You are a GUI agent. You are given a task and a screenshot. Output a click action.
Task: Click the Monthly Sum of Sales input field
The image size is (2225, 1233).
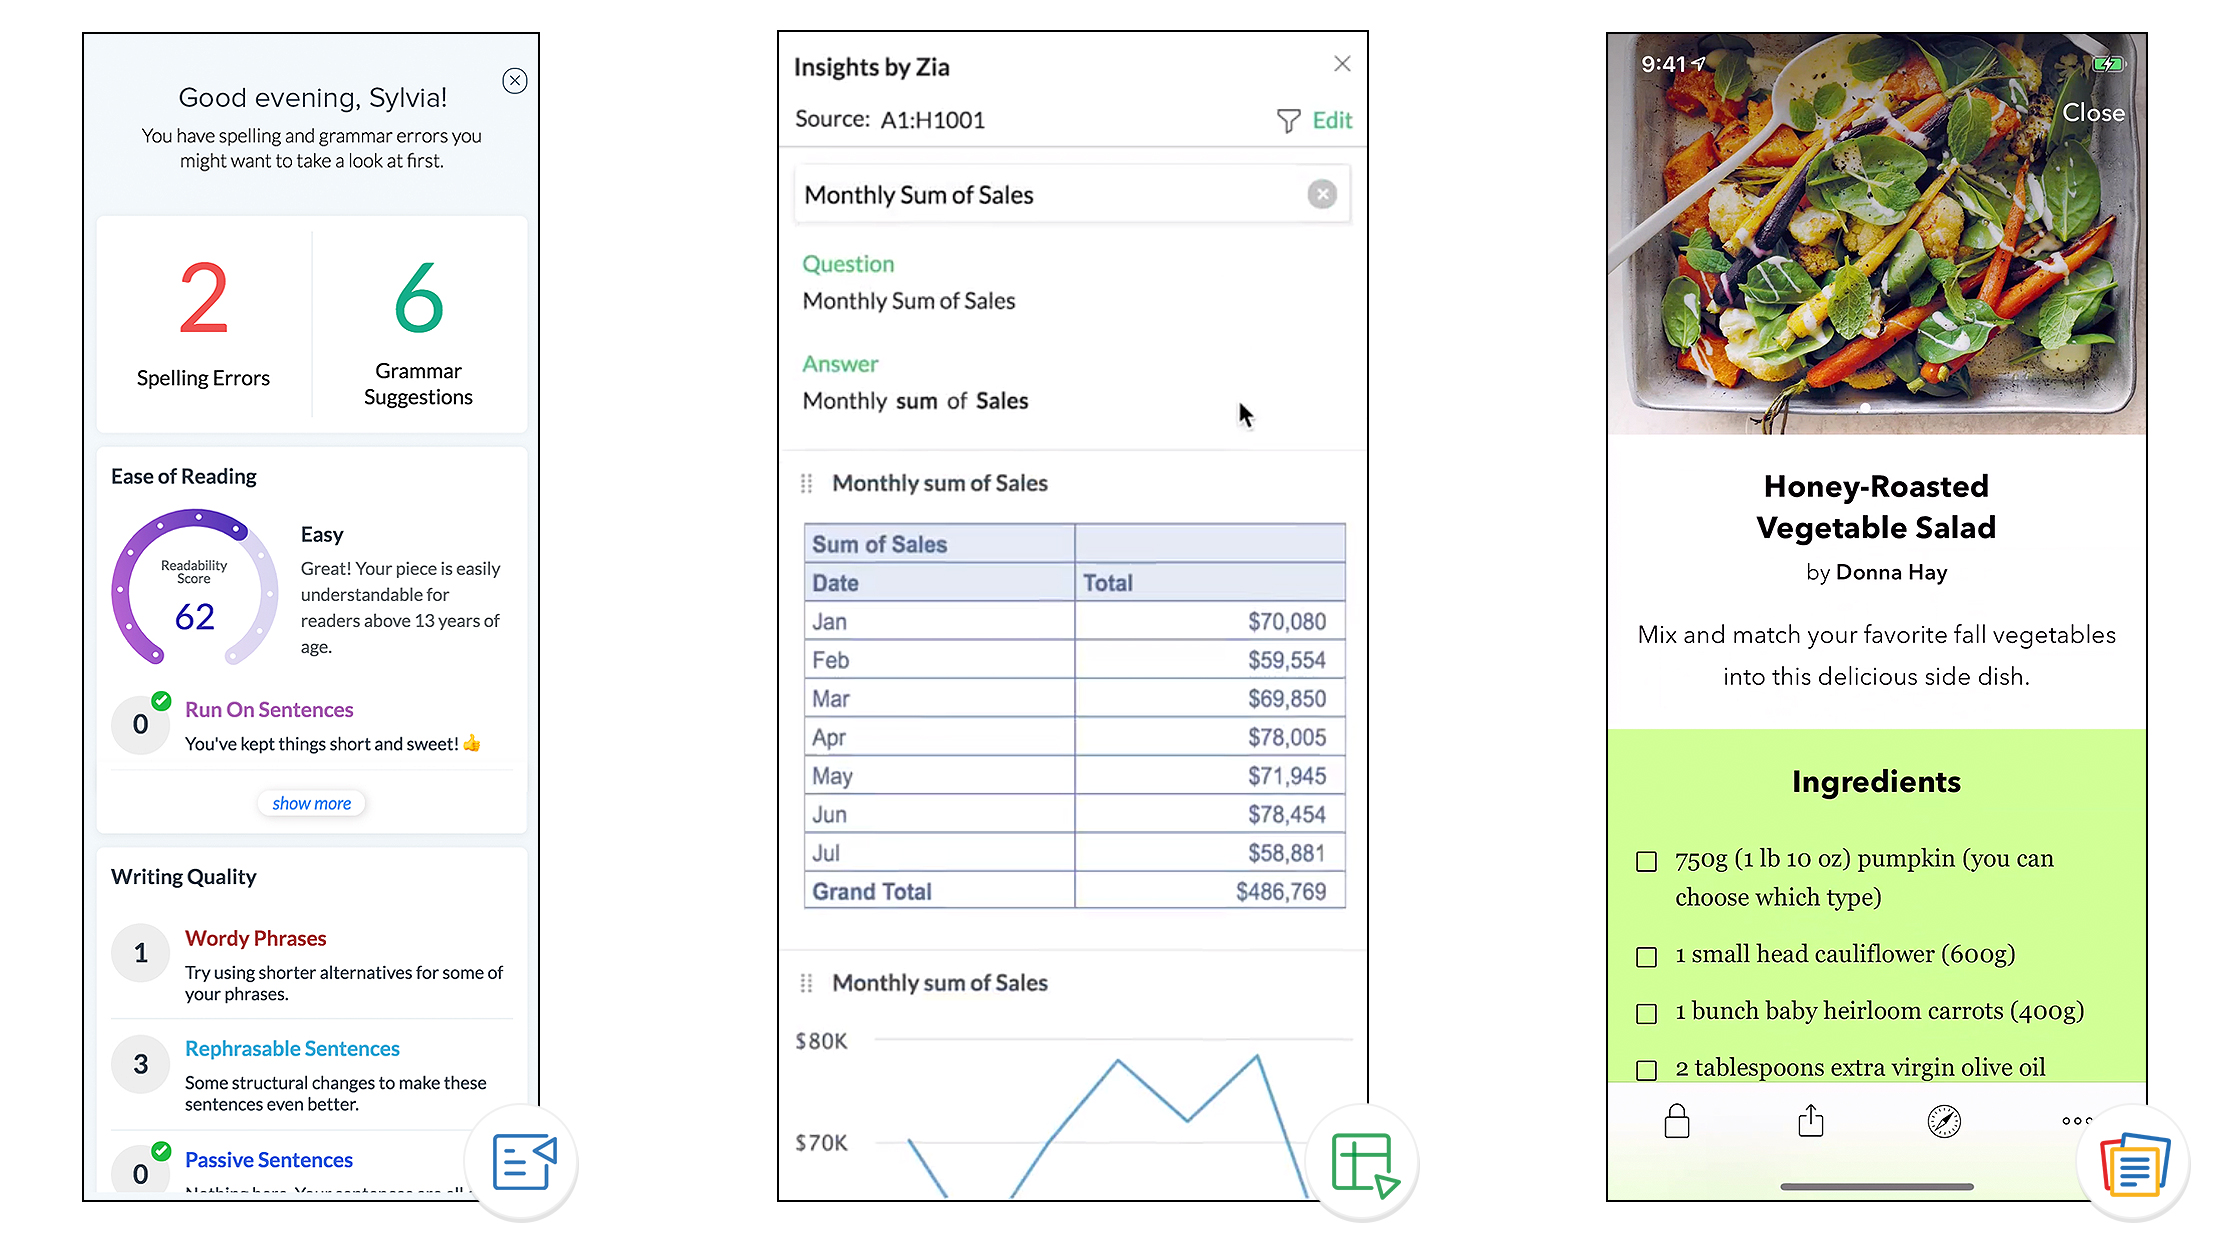tap(1062, 193)
